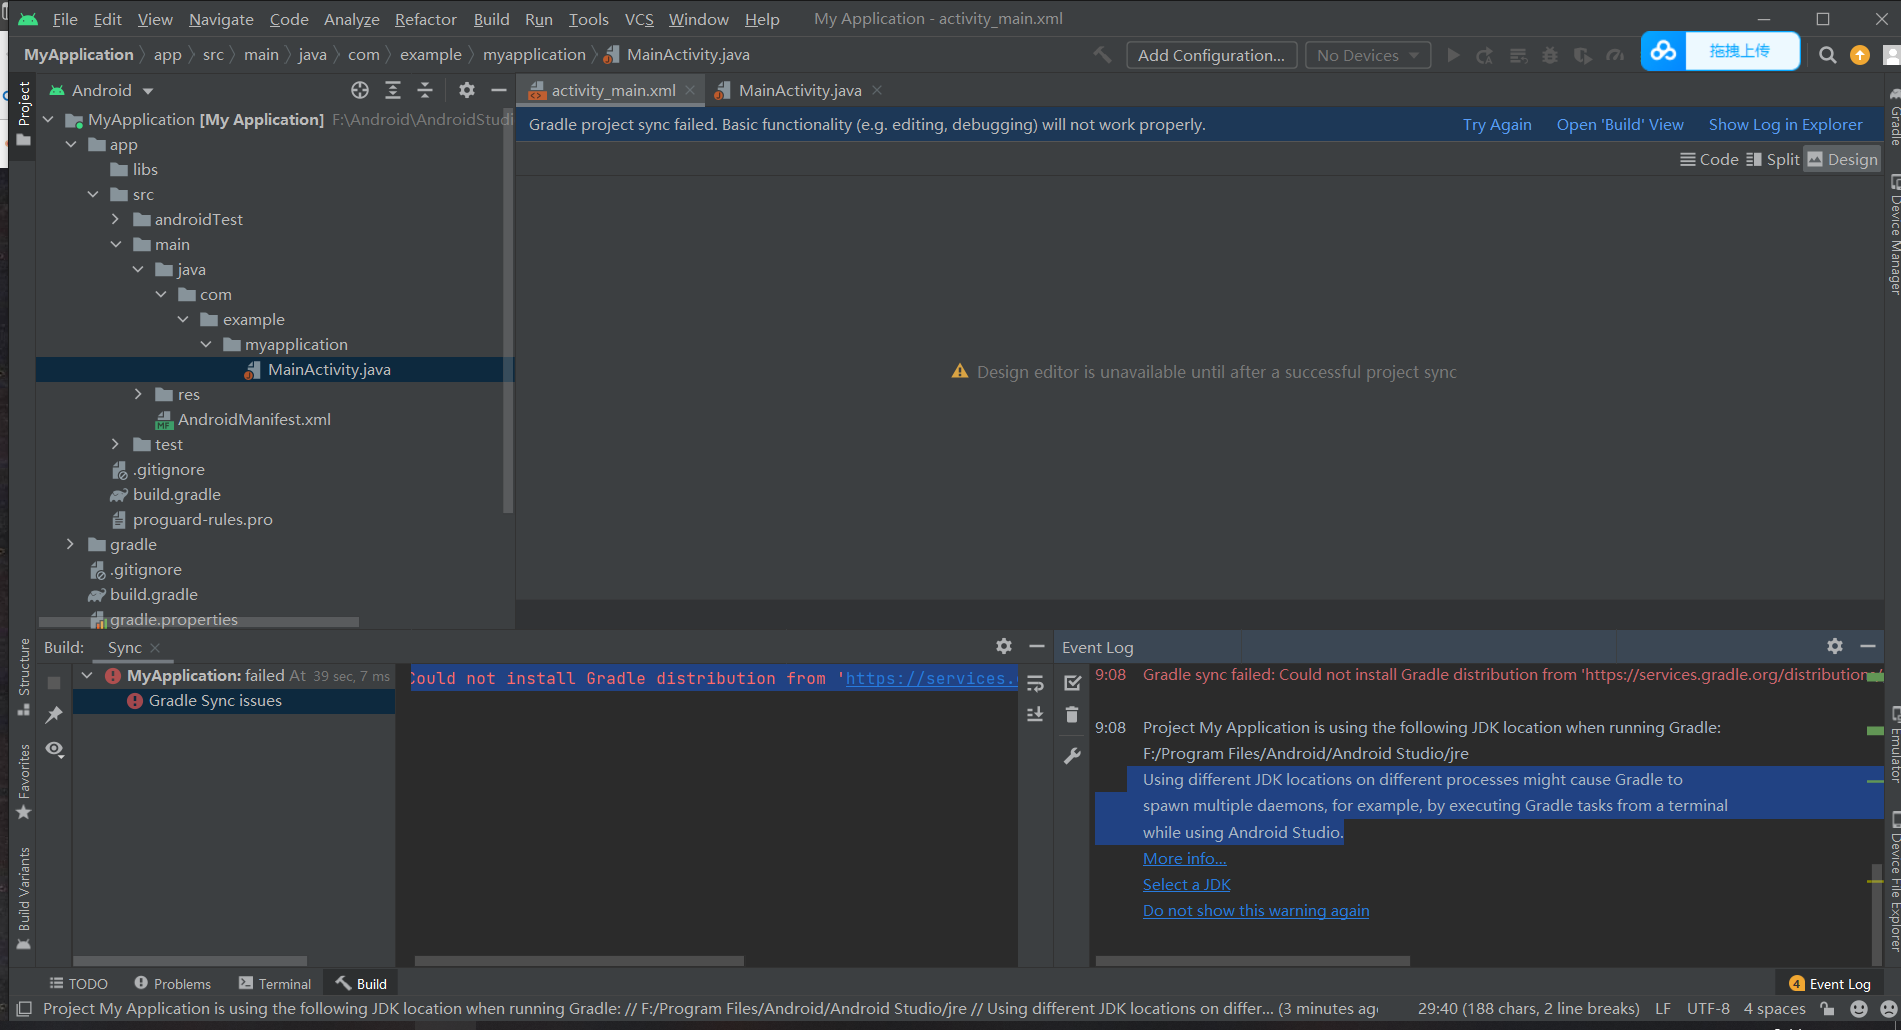Screen dimensions: 1901x1030
Task: Collapse all in Project panel
Action: [425, 90]
